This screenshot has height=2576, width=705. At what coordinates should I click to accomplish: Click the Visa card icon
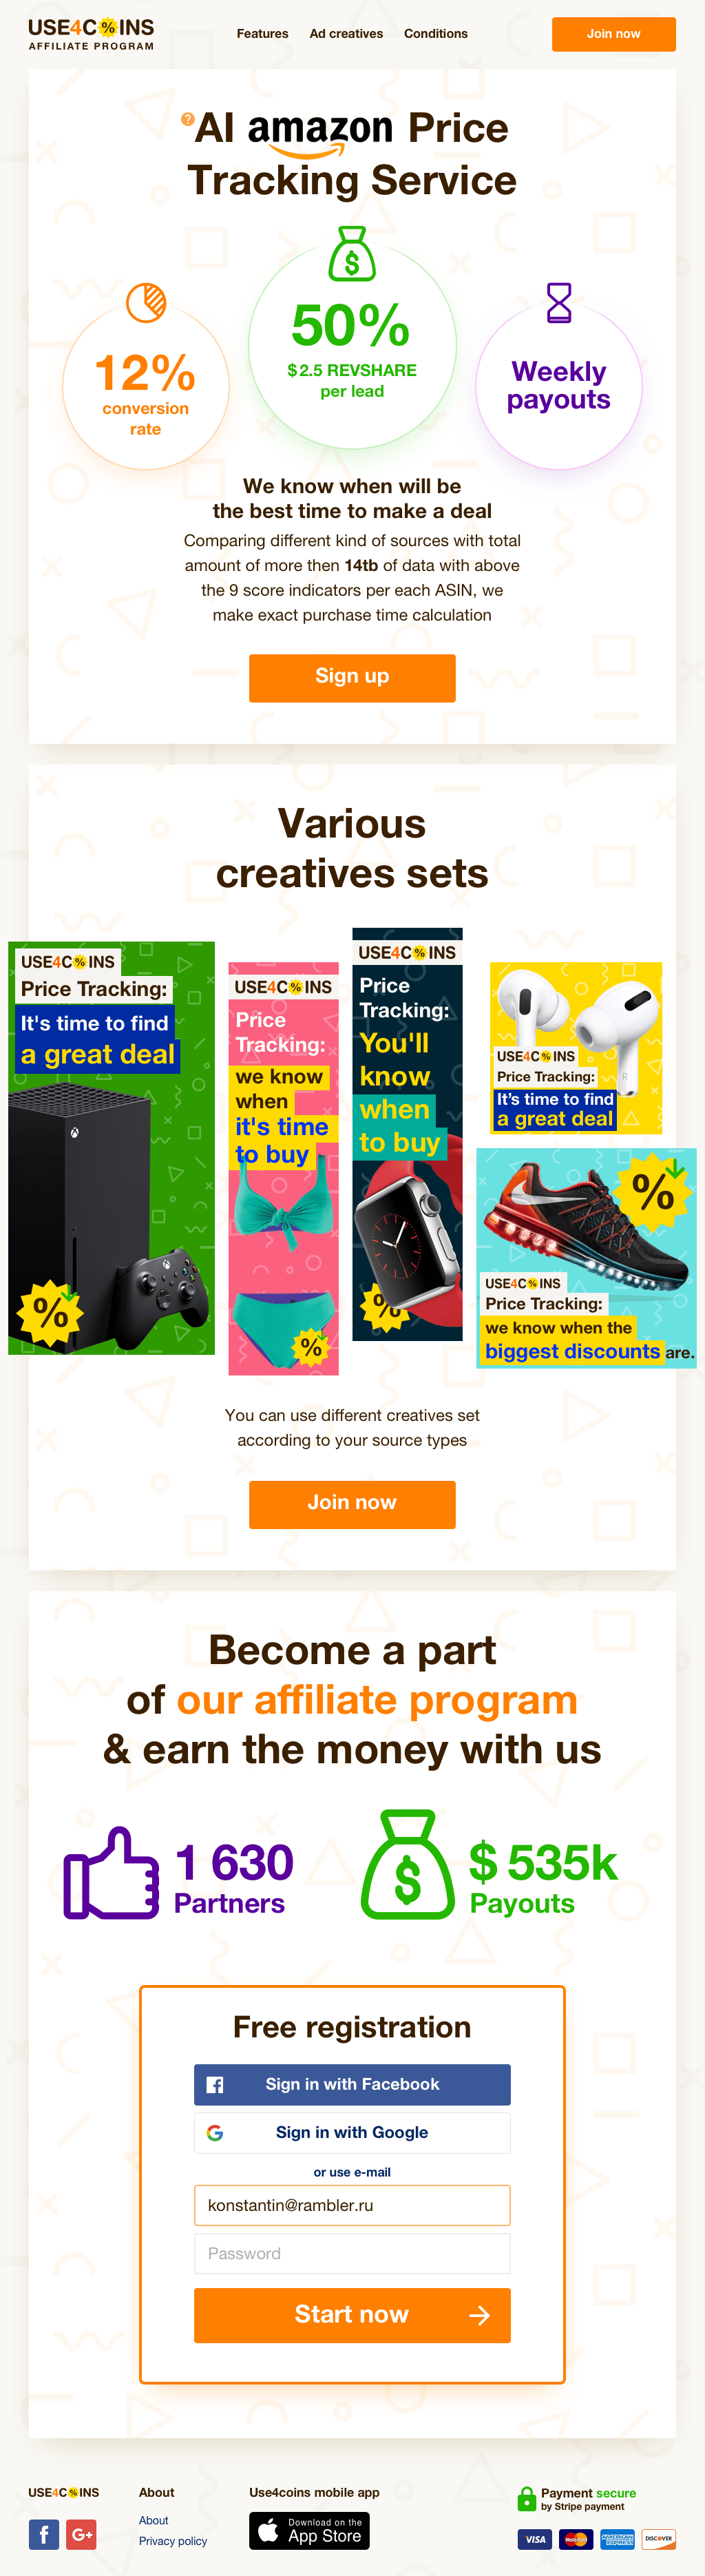click(x=535, y=2539)
